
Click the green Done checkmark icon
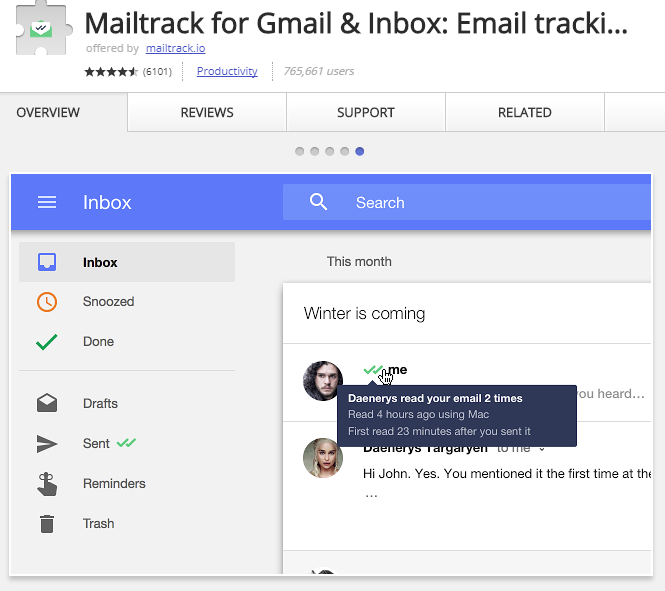(47, 342)
